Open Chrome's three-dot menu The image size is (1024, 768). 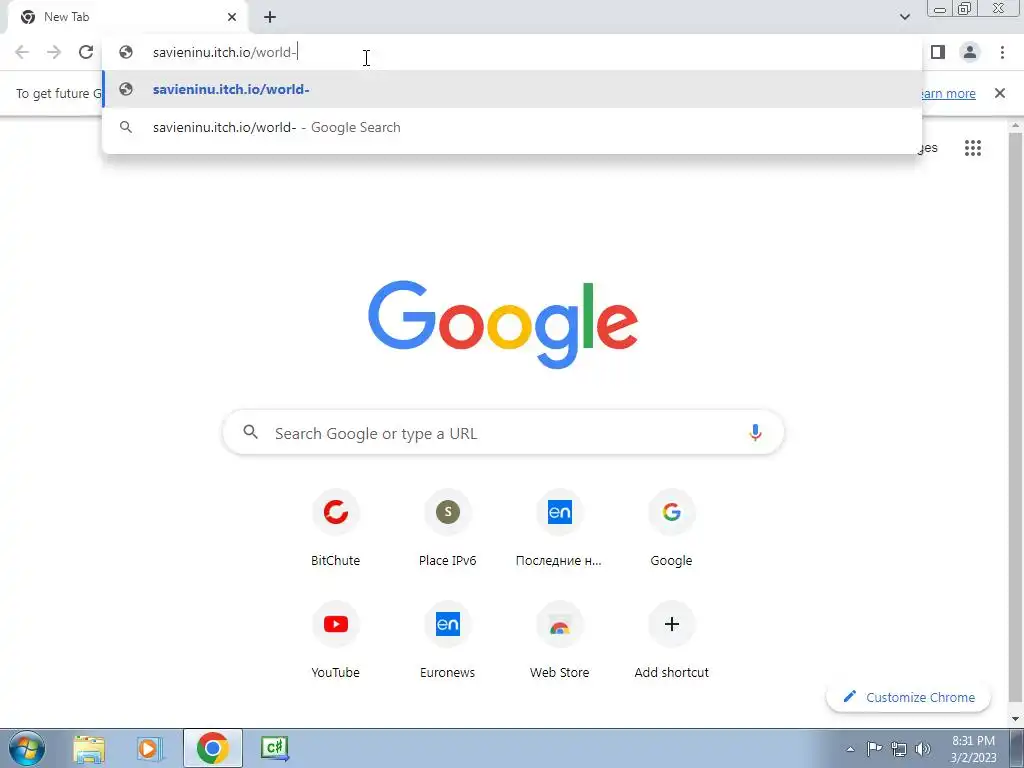(x=1002, y=52)
